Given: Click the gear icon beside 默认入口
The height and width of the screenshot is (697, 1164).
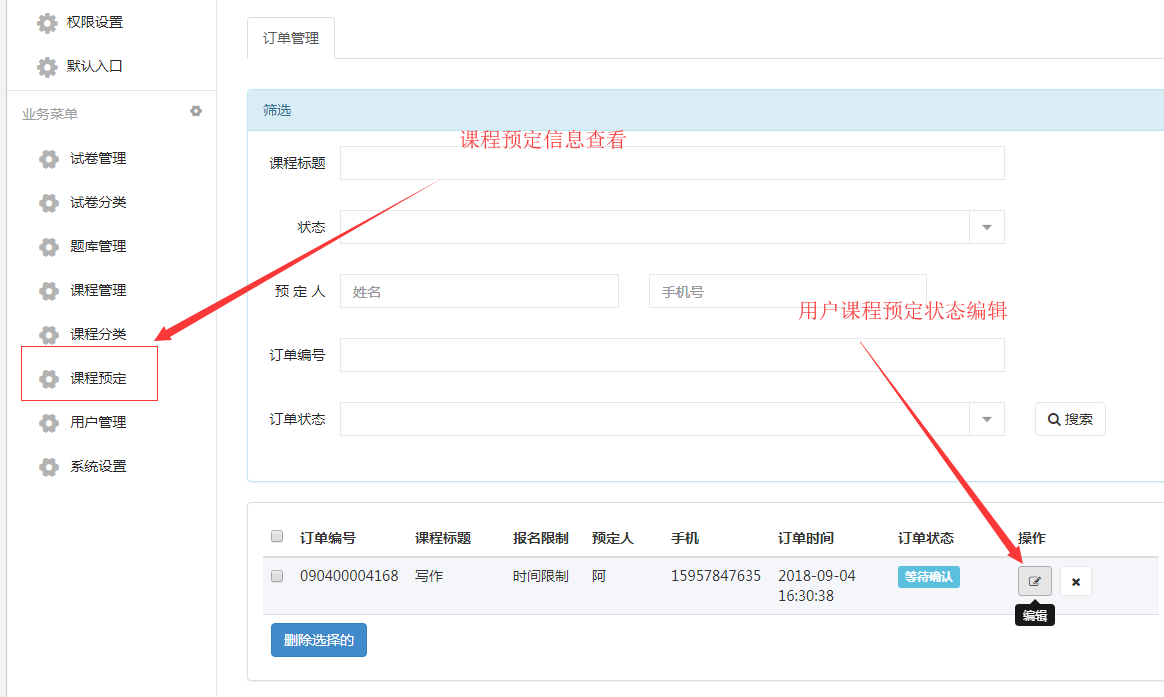Looking at the screenshot, I should pyautogui.click(x=47, y=67).
